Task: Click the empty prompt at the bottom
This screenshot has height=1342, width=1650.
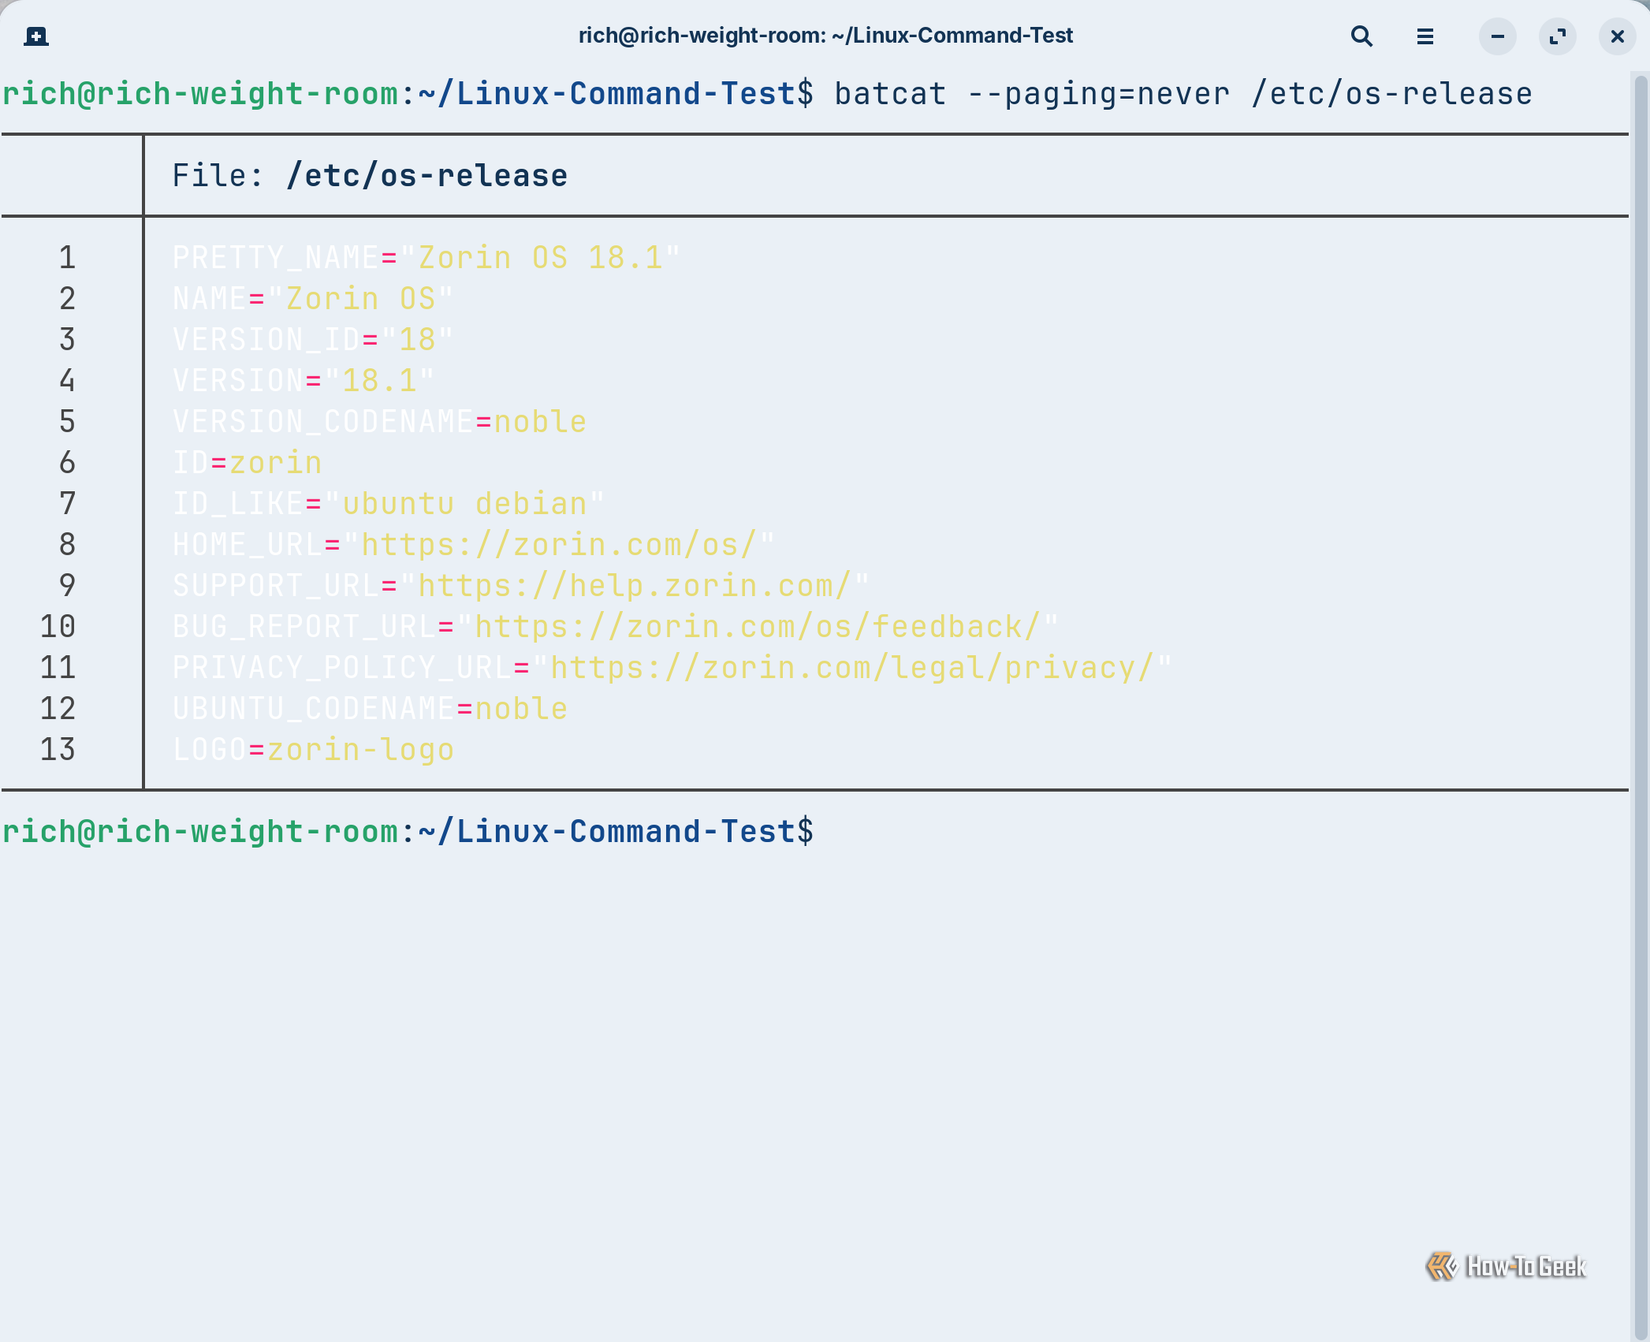Action: pyautogui.click(x=408, y=832)
